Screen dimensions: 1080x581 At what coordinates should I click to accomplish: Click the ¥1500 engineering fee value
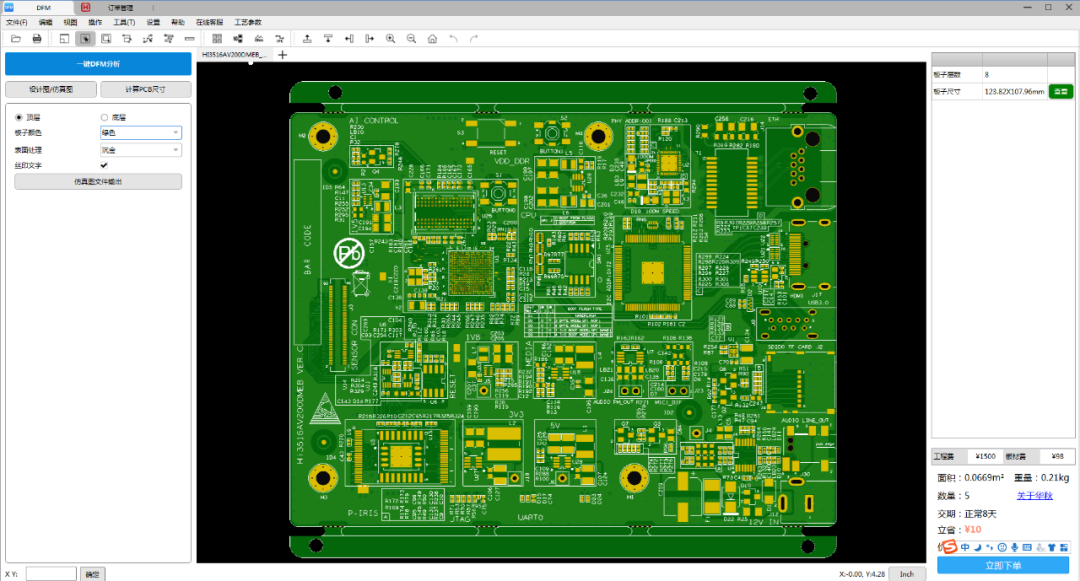coord(986,456)
